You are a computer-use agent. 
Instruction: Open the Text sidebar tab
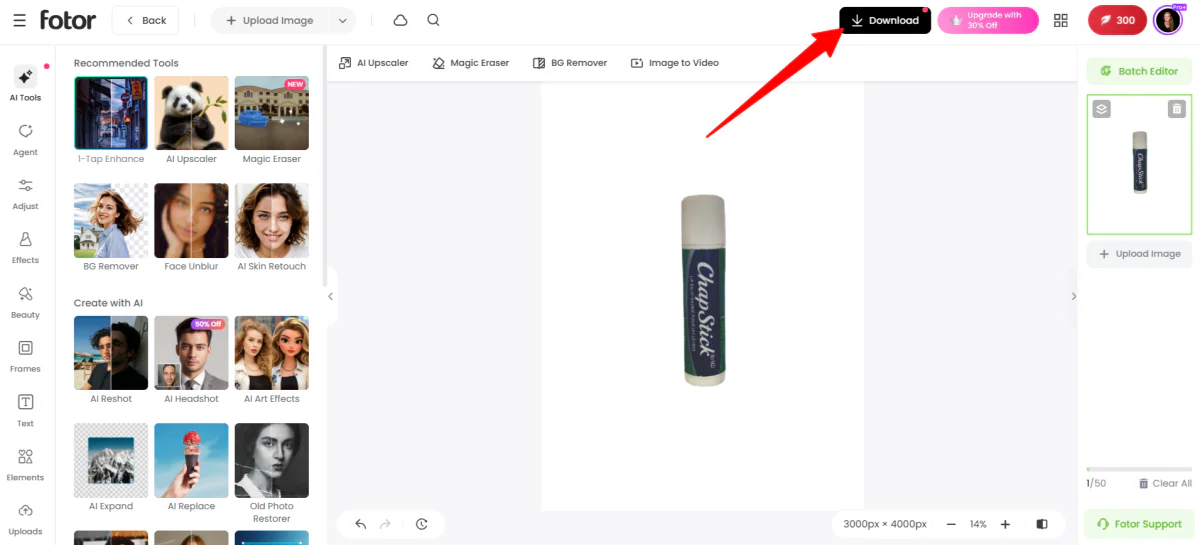coord(26,411)
